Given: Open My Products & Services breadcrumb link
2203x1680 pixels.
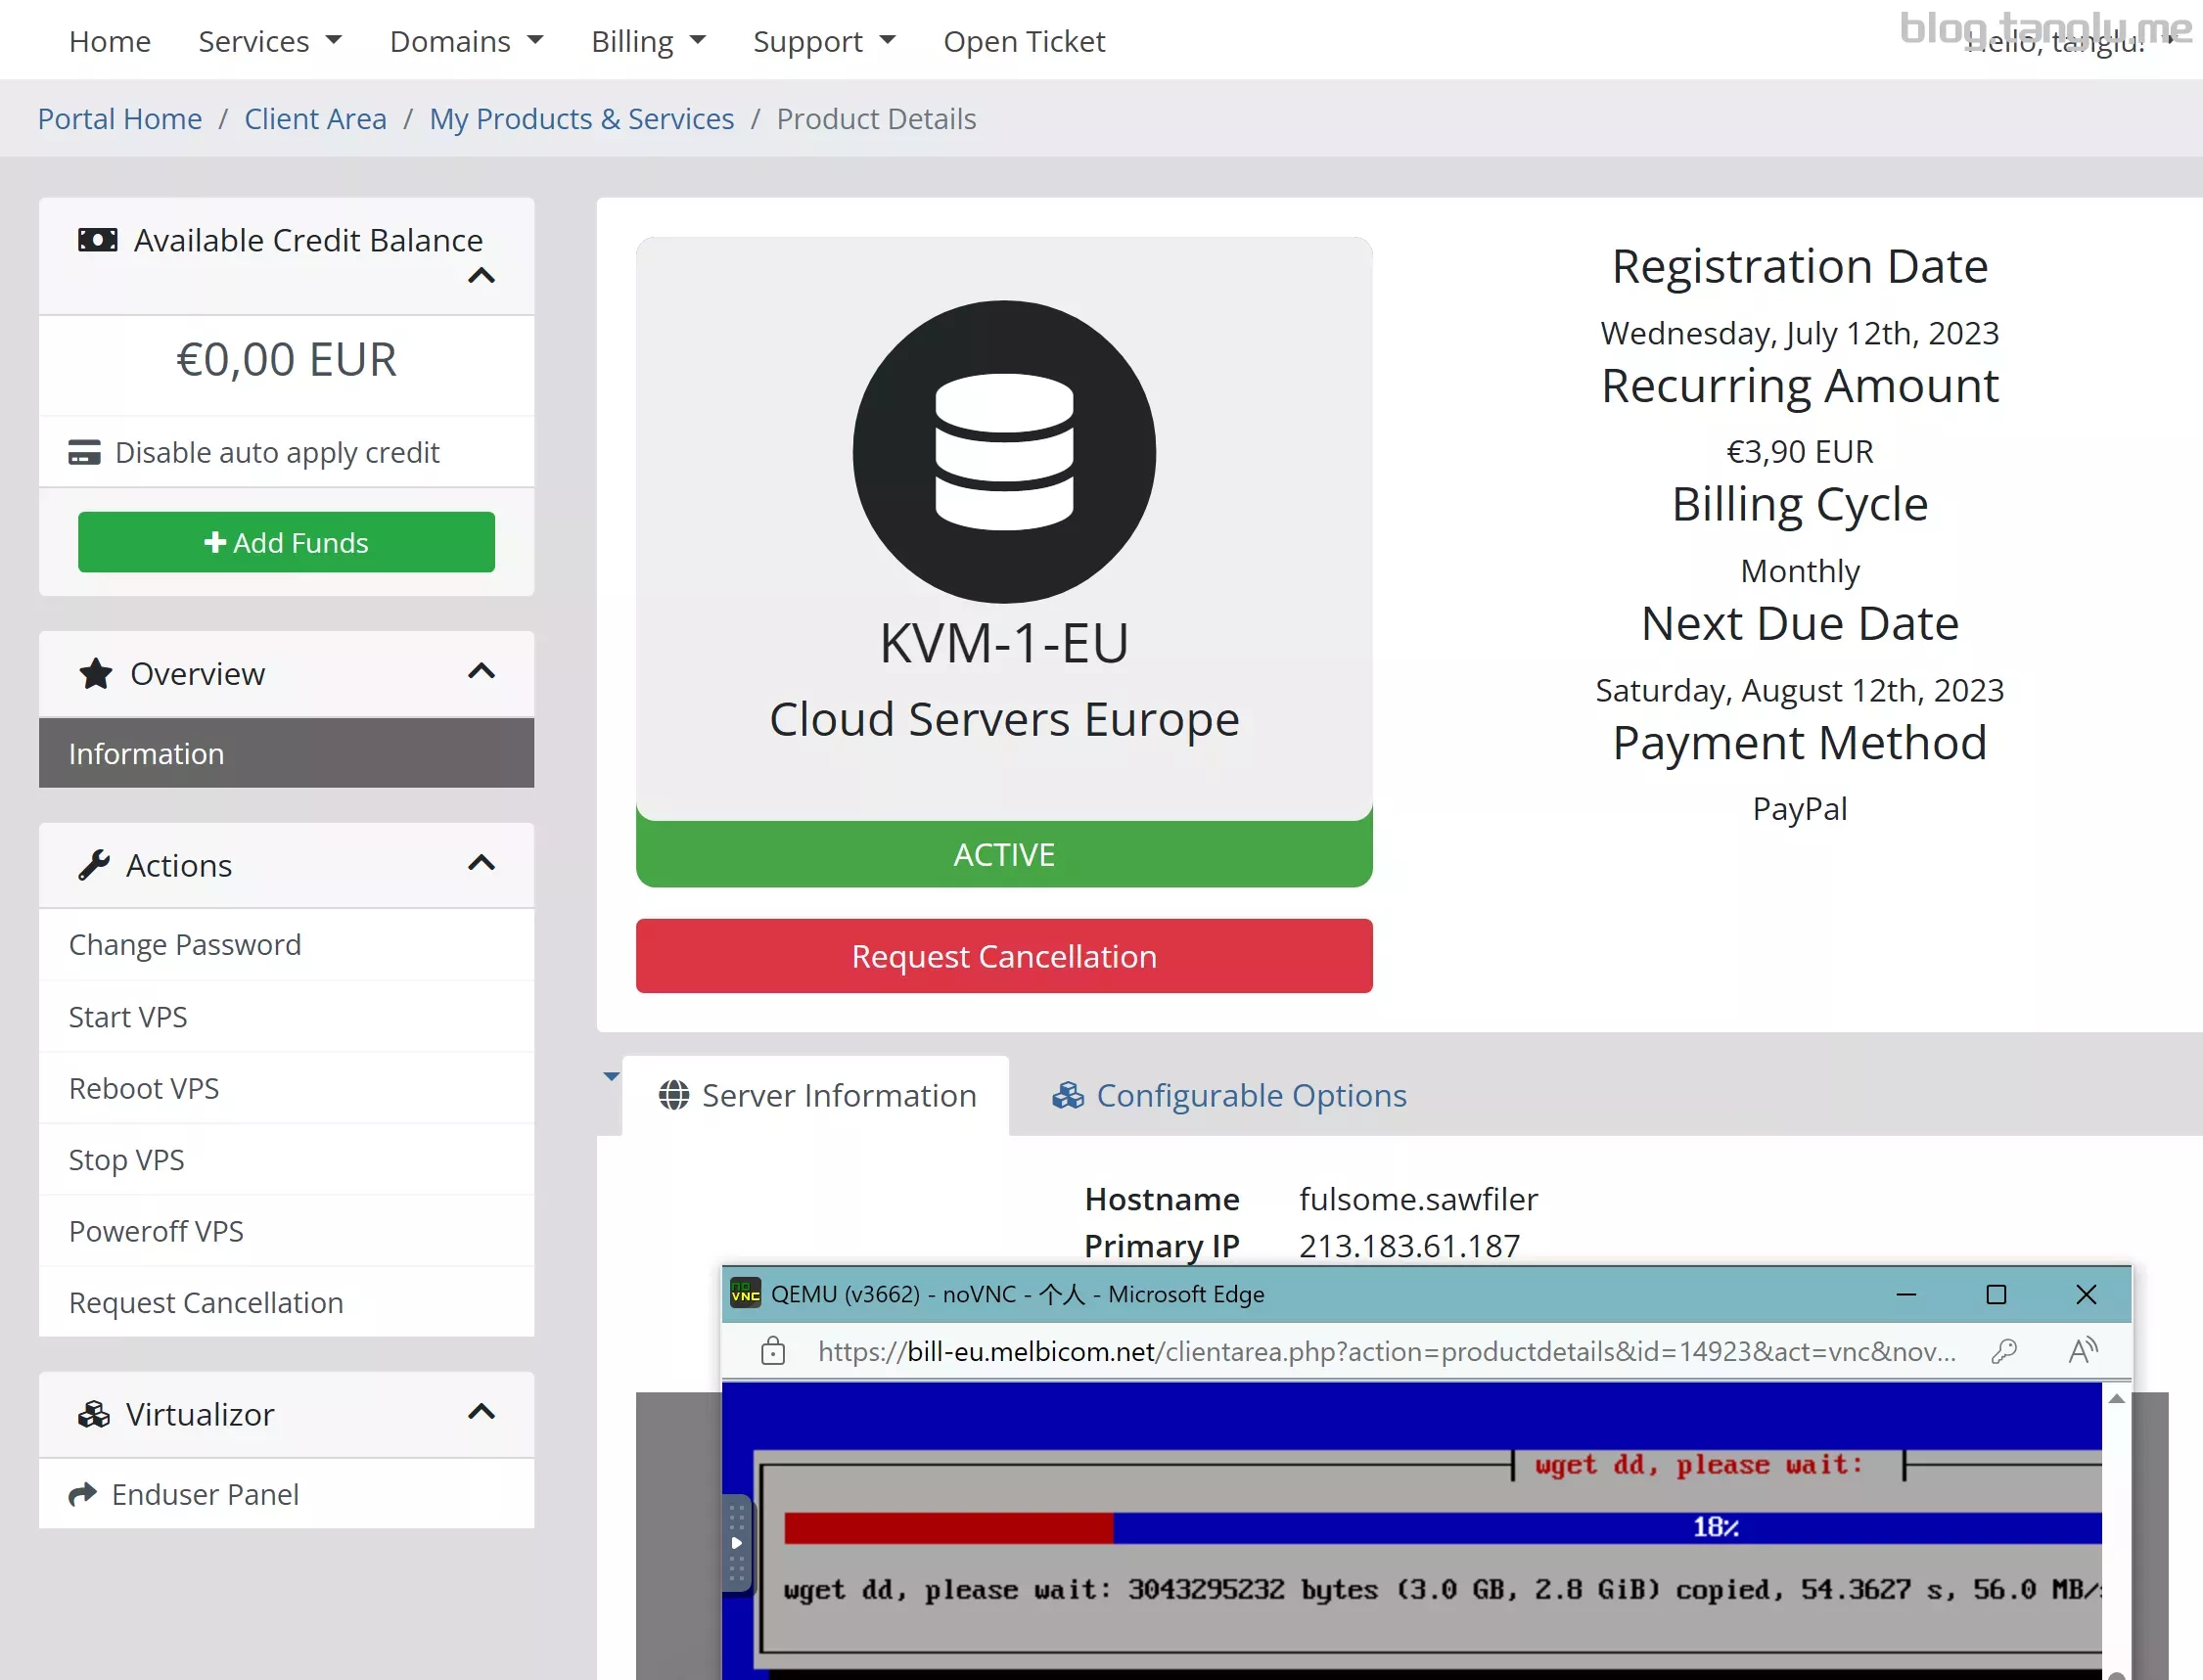Looking at the screenshot, I should point(582,118).
